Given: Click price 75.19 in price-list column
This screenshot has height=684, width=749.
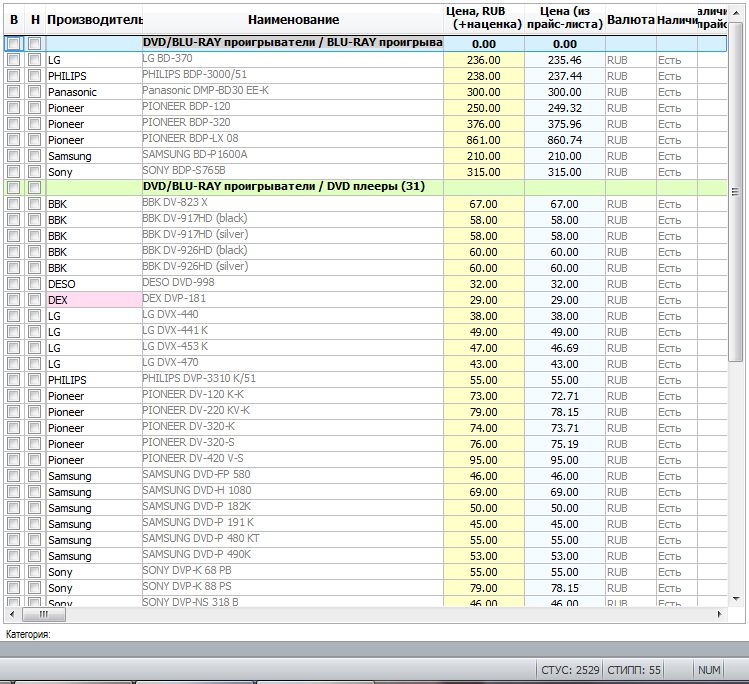Looking at the screenshot, I should pyautogui.click(x=565, y=444).
